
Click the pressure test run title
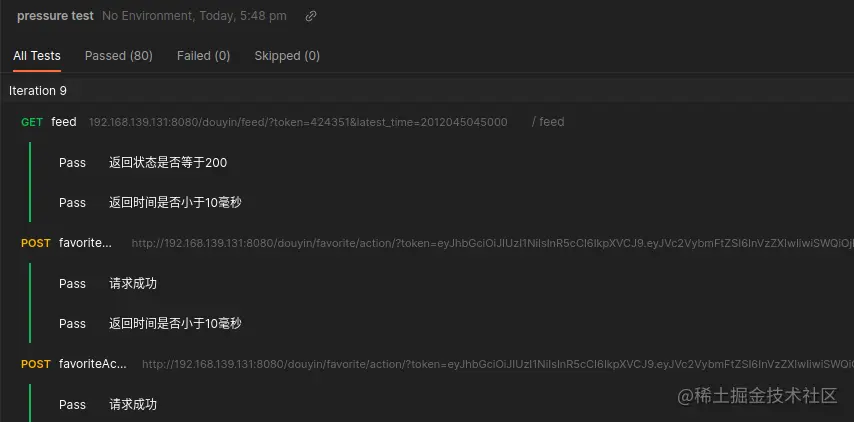pyautogui.click(x=55, y=16)
